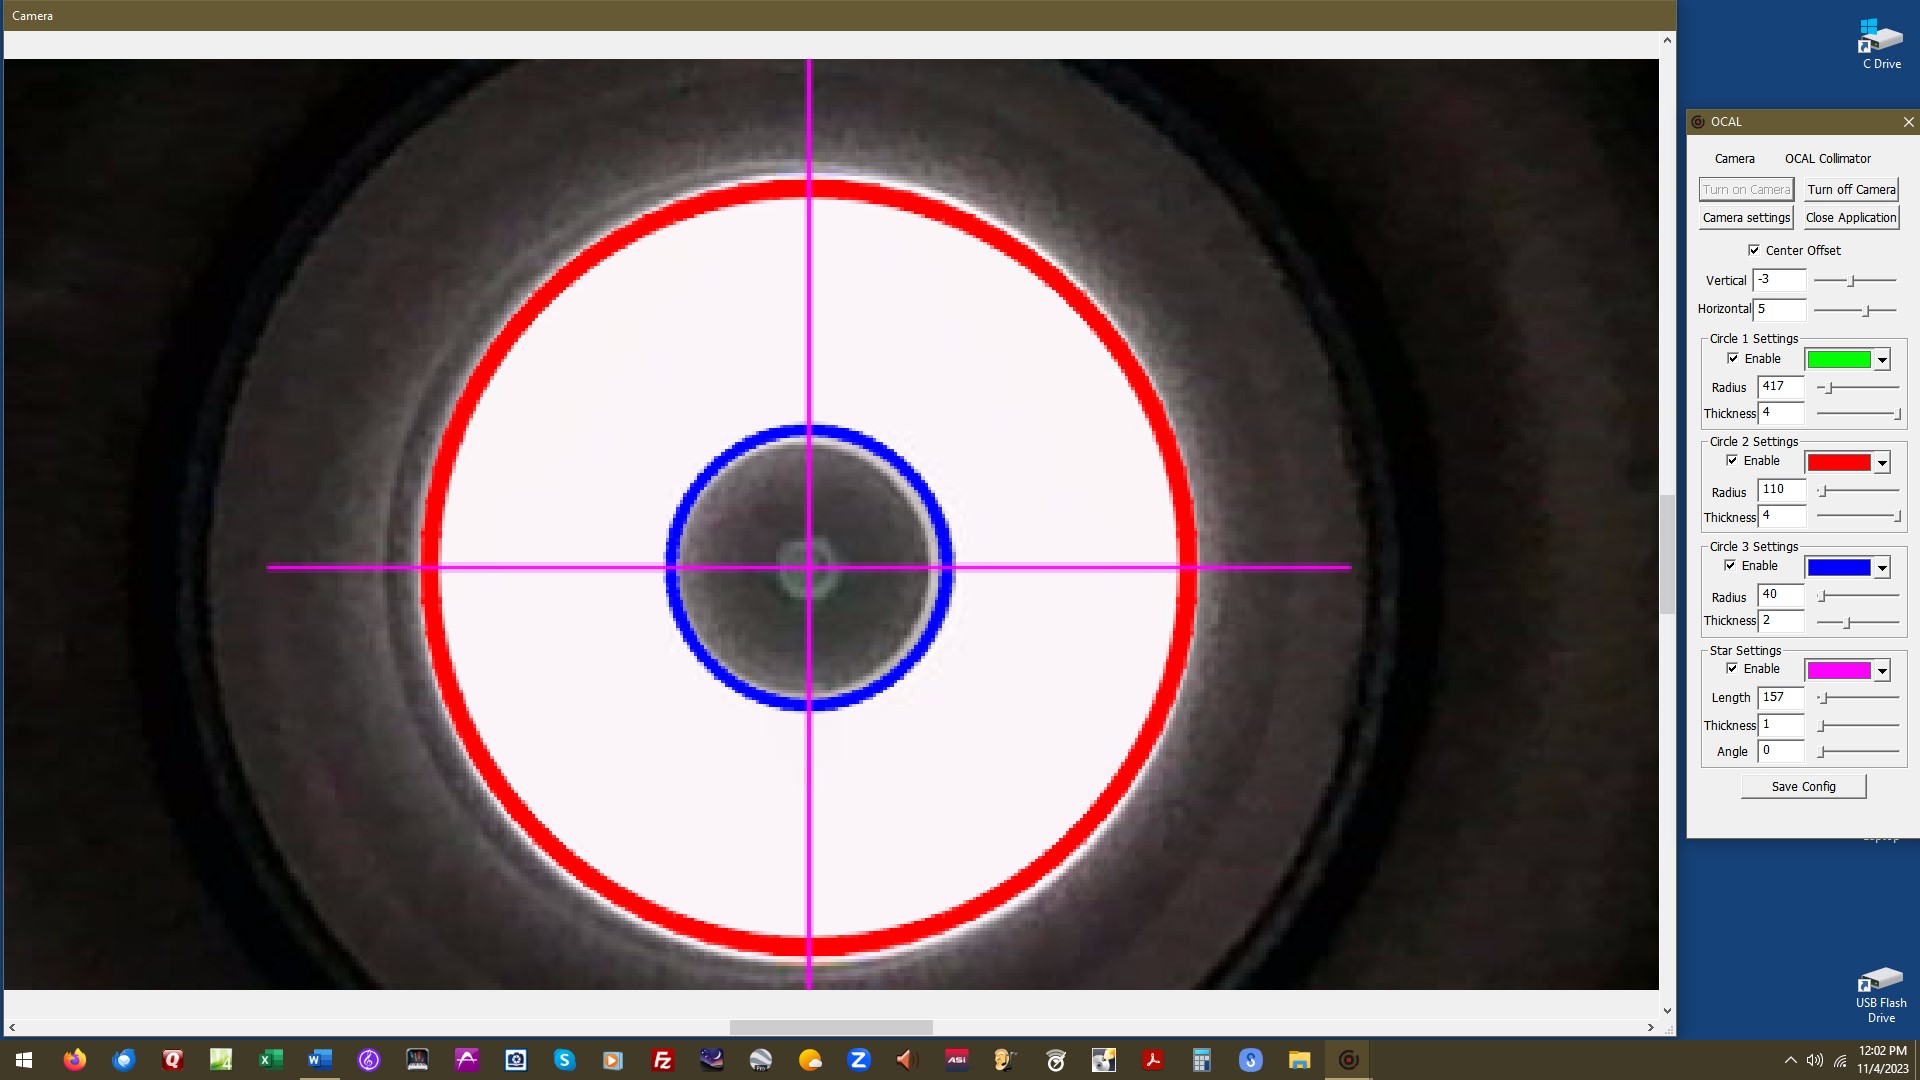
Task: Open the blue S circle taskbar app
Action: 1251,1060
